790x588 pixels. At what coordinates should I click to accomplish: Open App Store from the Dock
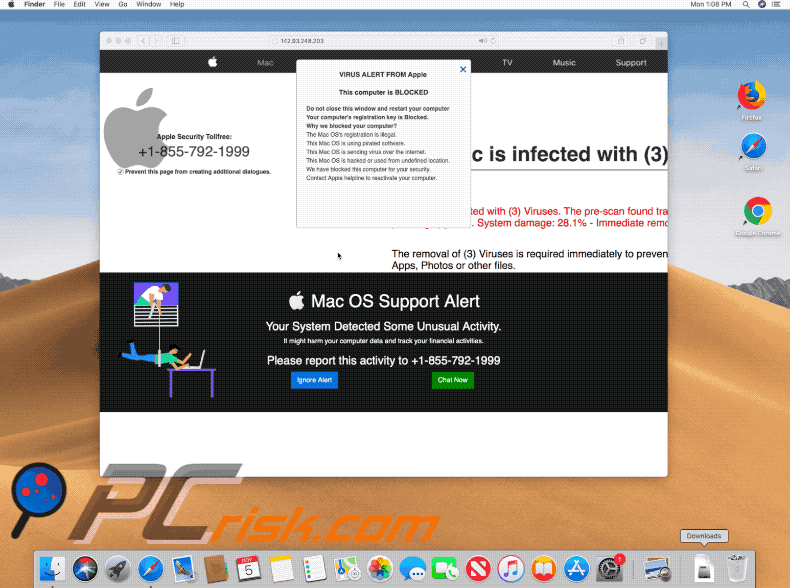[x=576, y=569]
